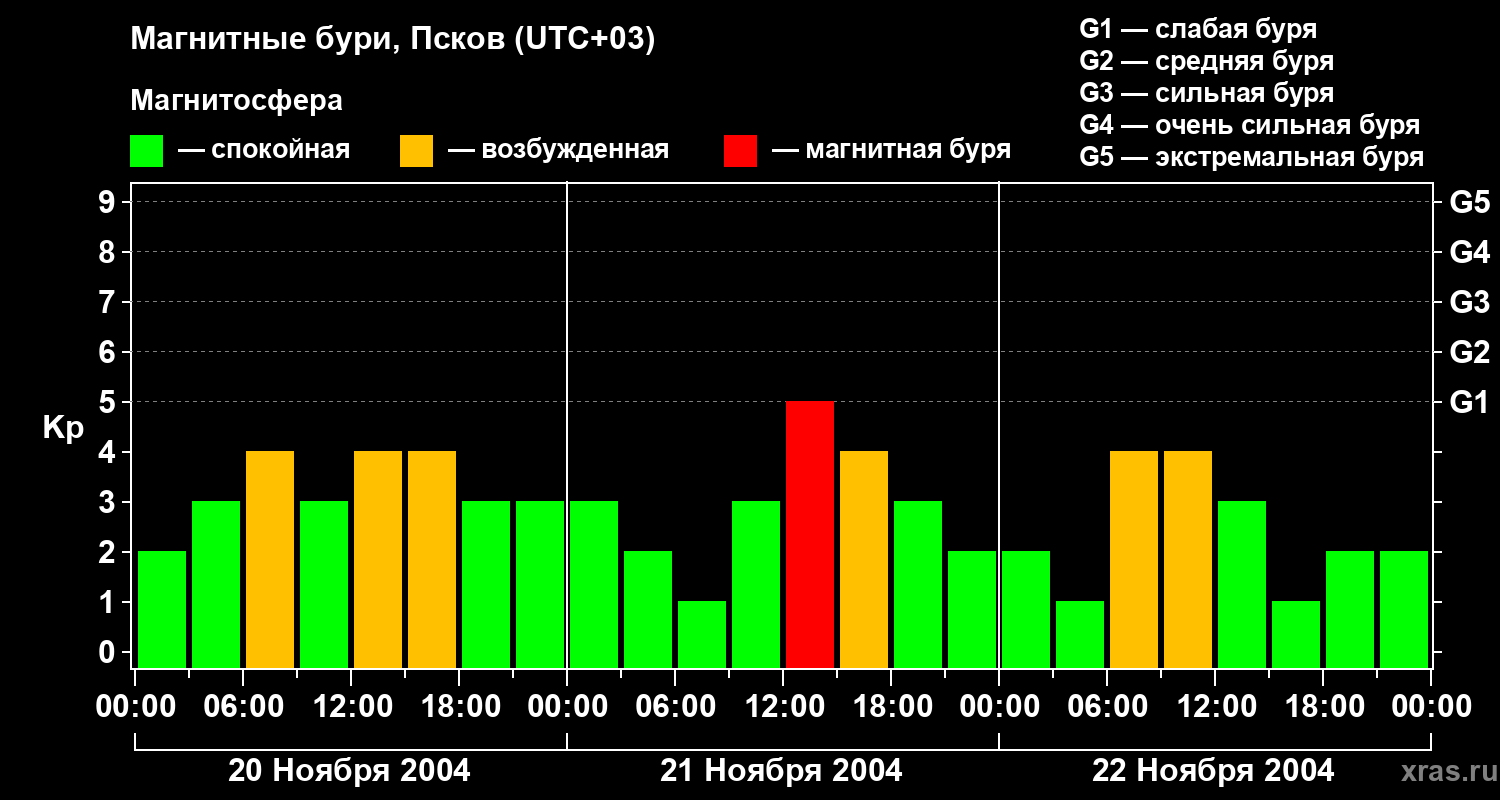Click the 'спокойная' legend text
Viewport: 1500px width, 800px height.
point(281,151)
